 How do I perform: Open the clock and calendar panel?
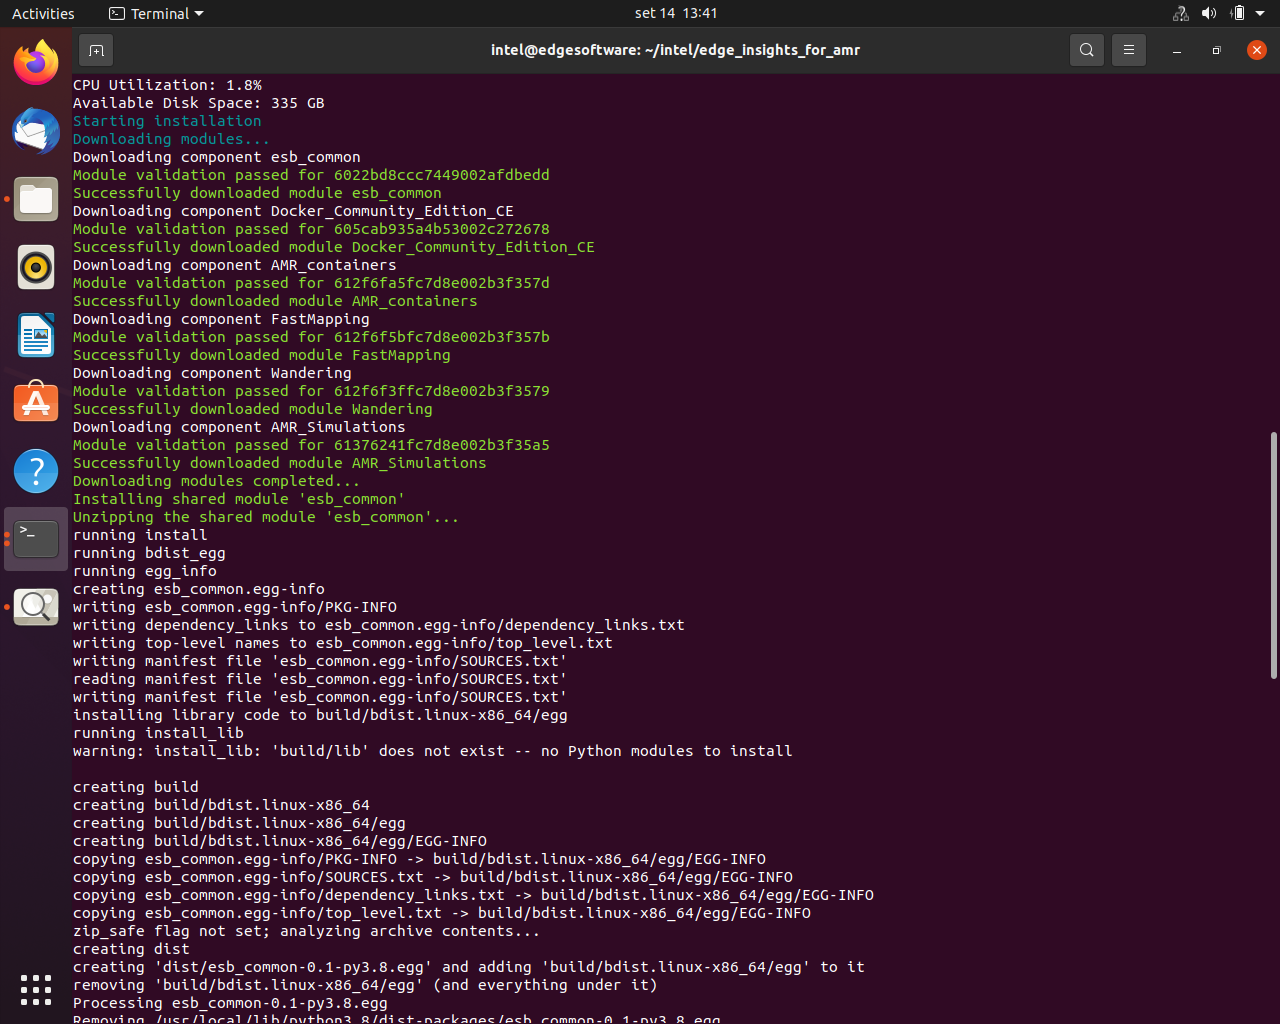(x=676, y=13)
